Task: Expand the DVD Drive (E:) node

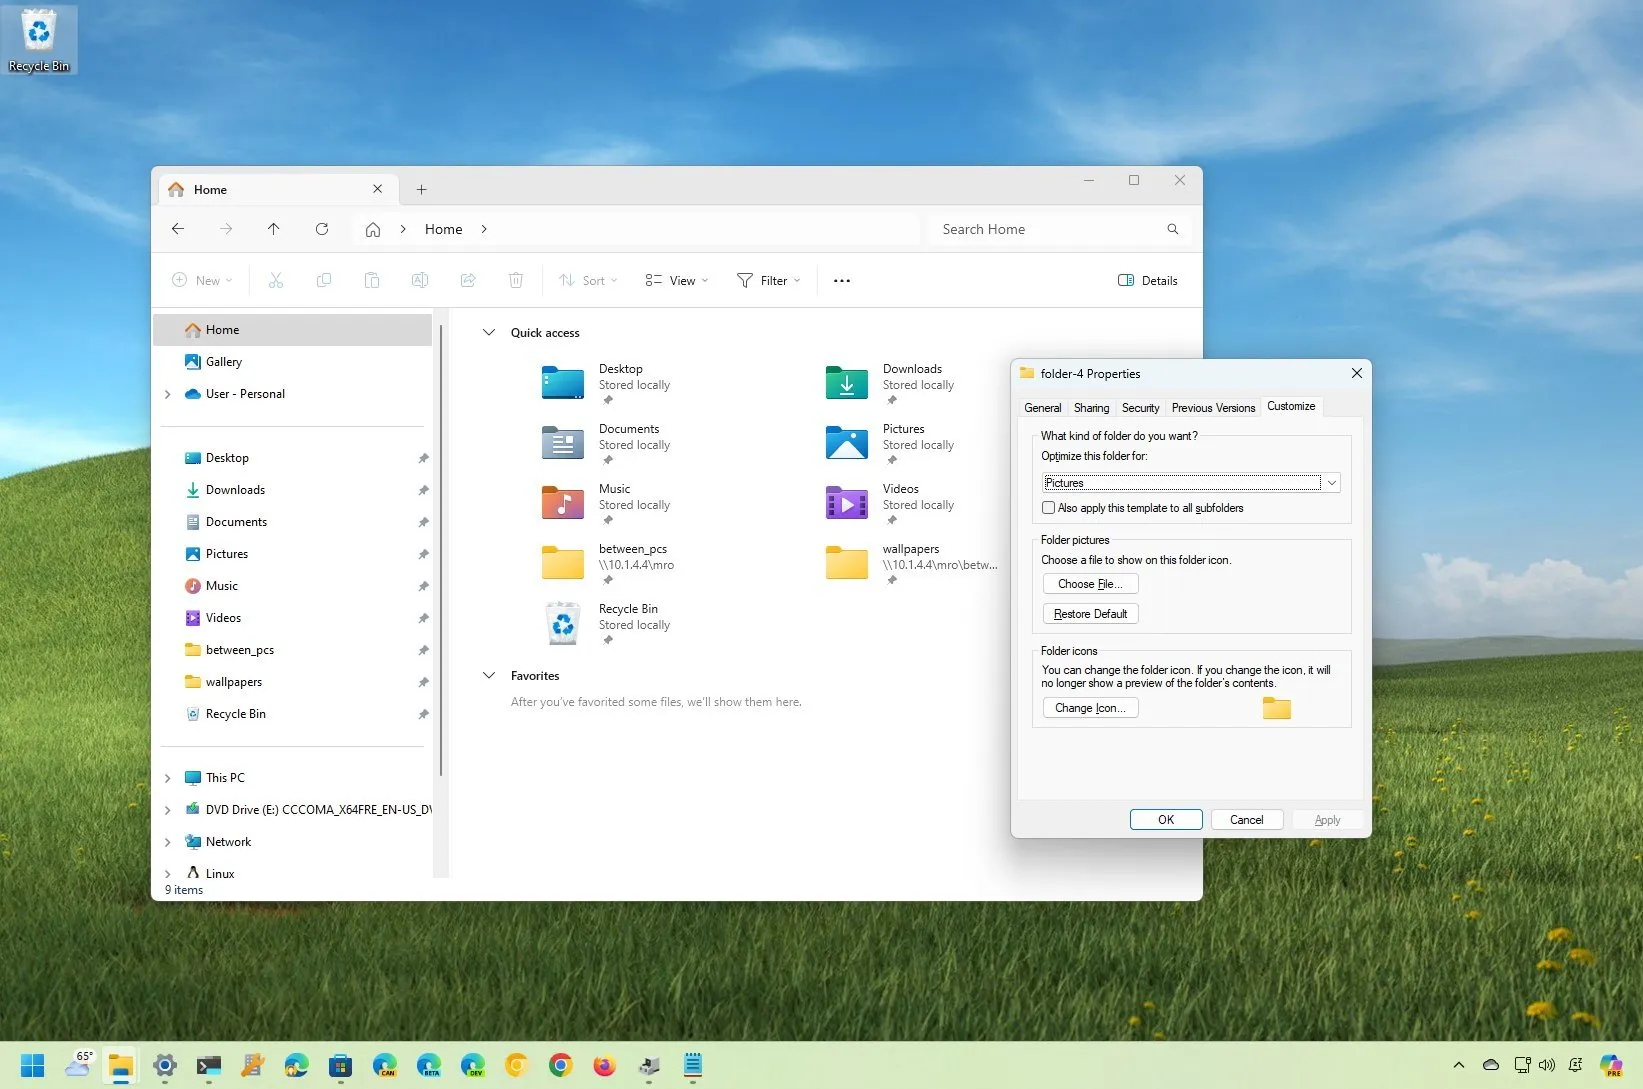Action: click(168, 810)
